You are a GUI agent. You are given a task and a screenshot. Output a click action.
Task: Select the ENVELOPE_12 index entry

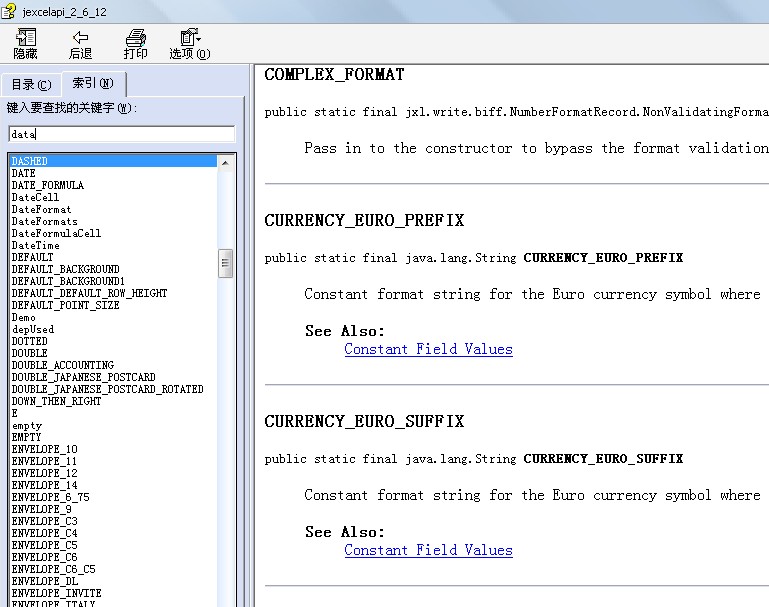click(45, 474)
